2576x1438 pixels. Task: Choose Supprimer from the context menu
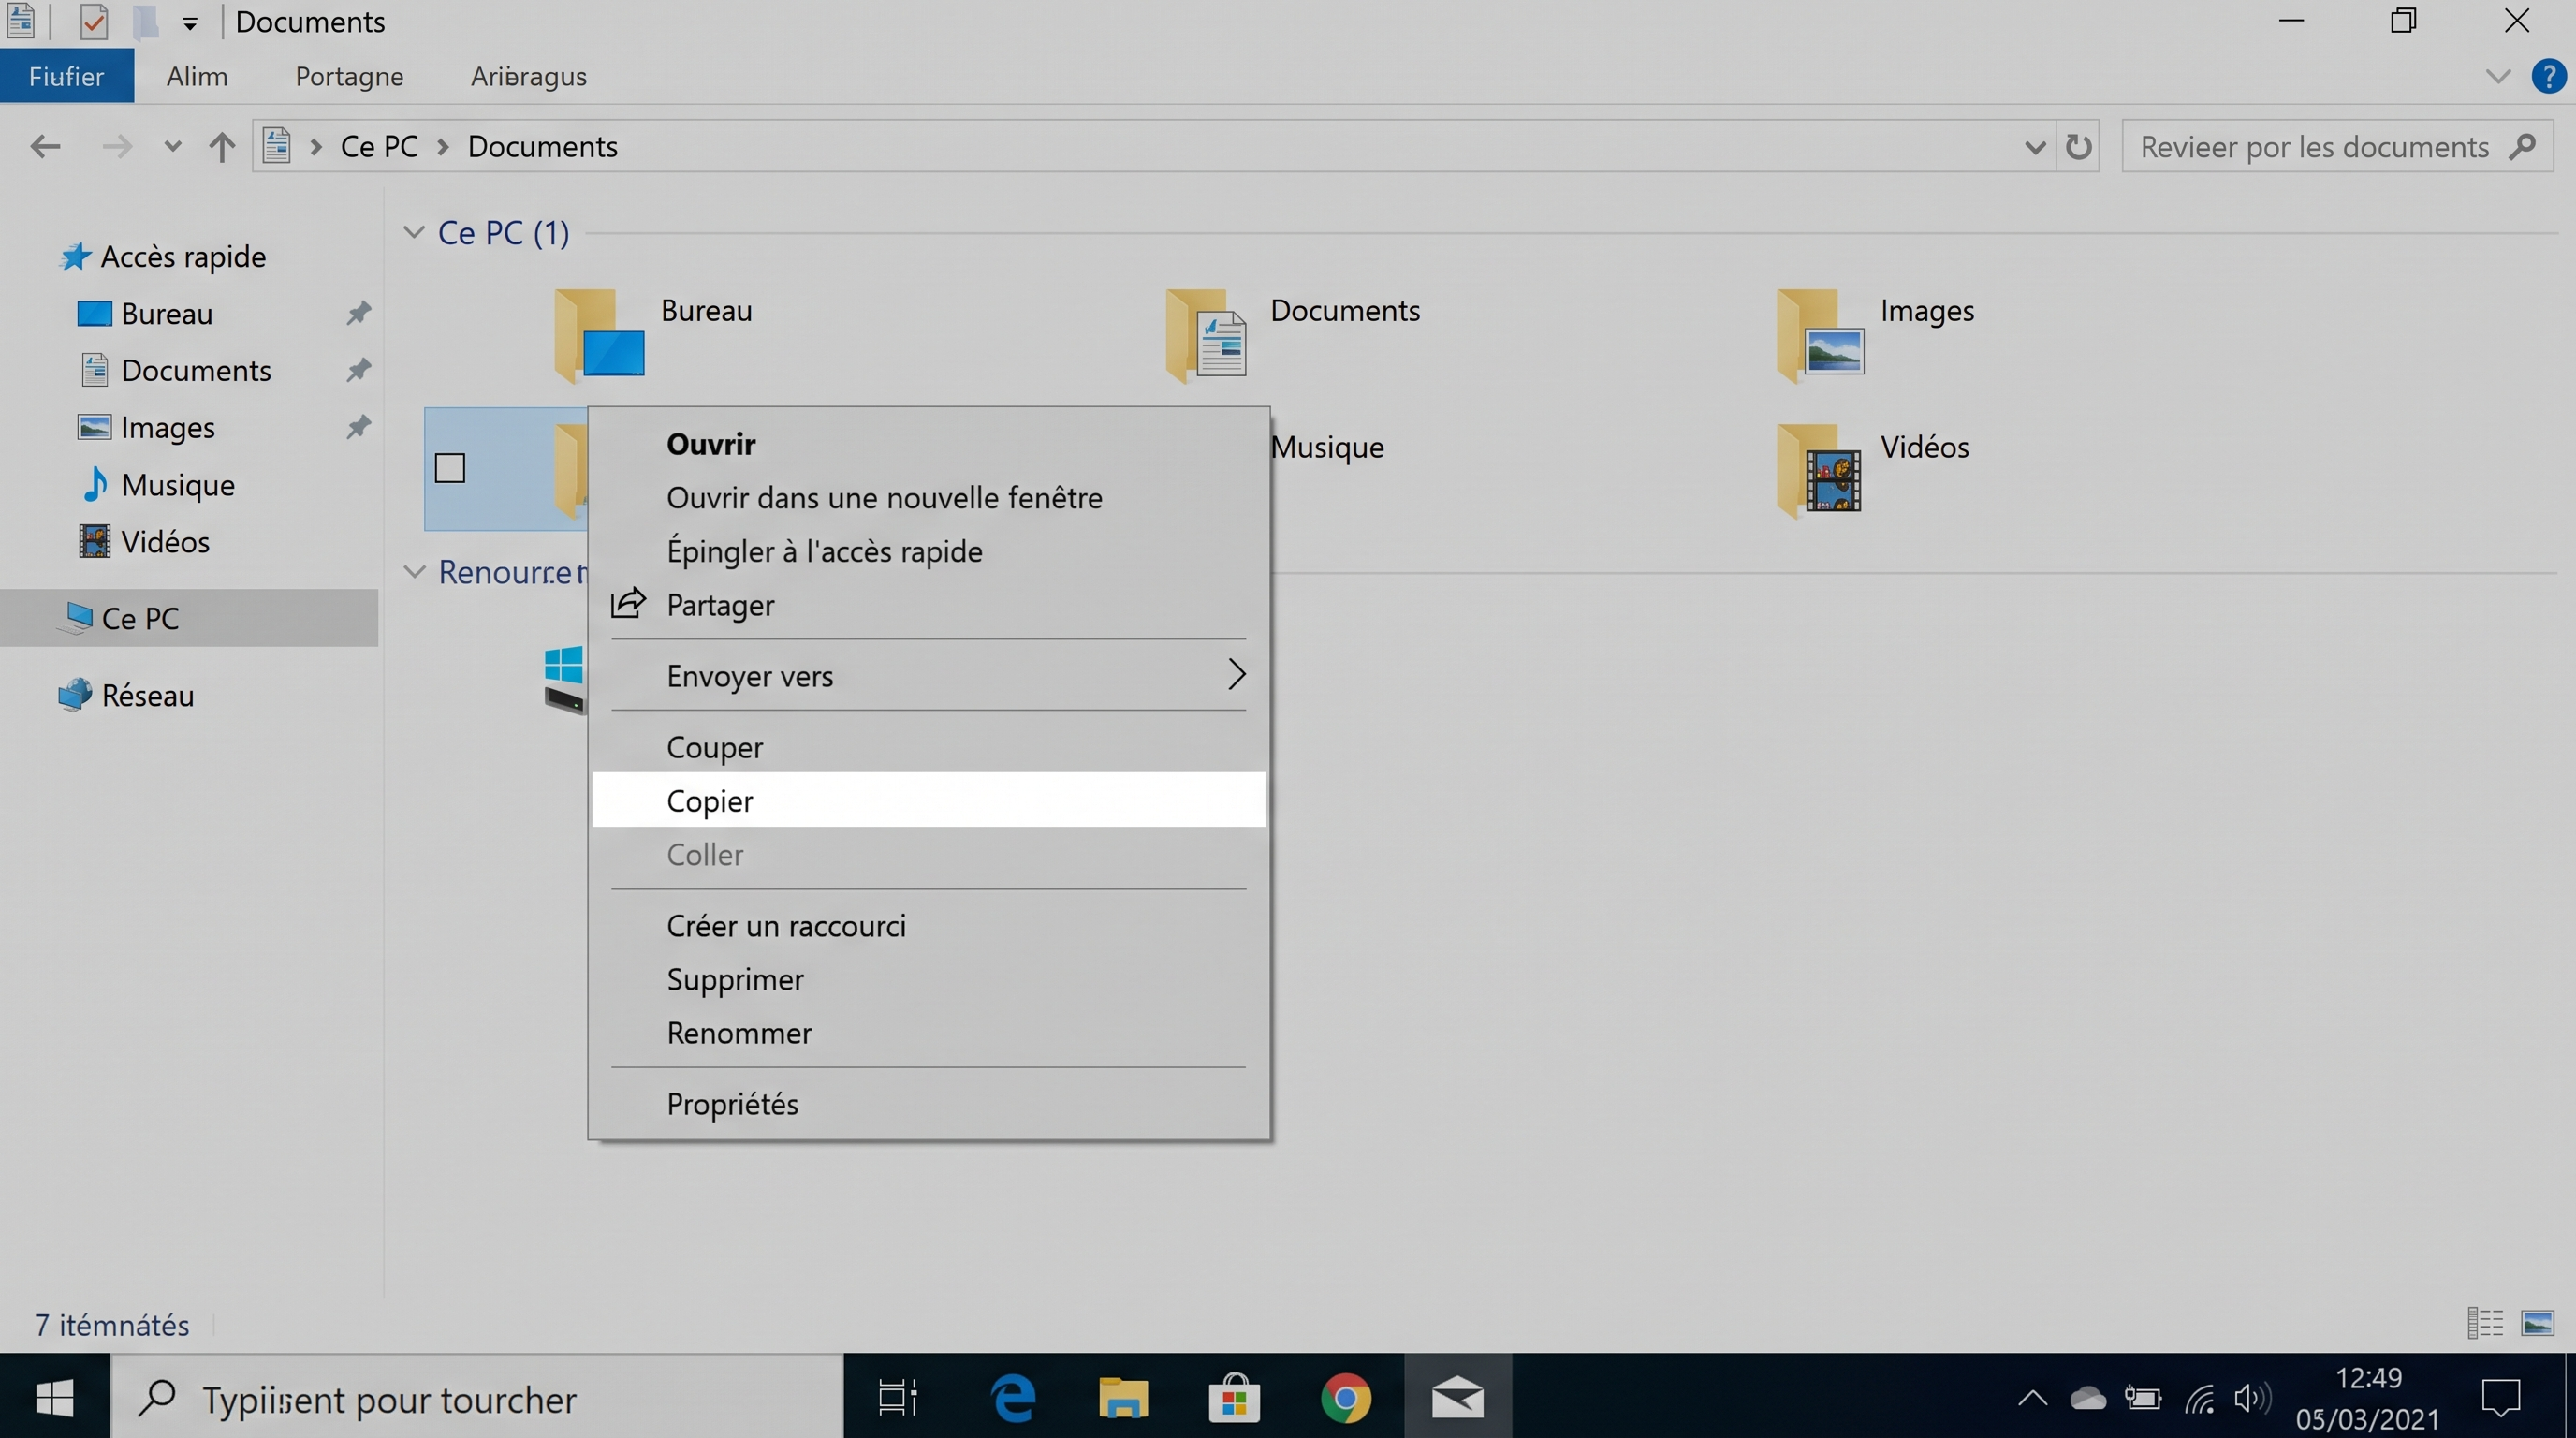(928, 979)
